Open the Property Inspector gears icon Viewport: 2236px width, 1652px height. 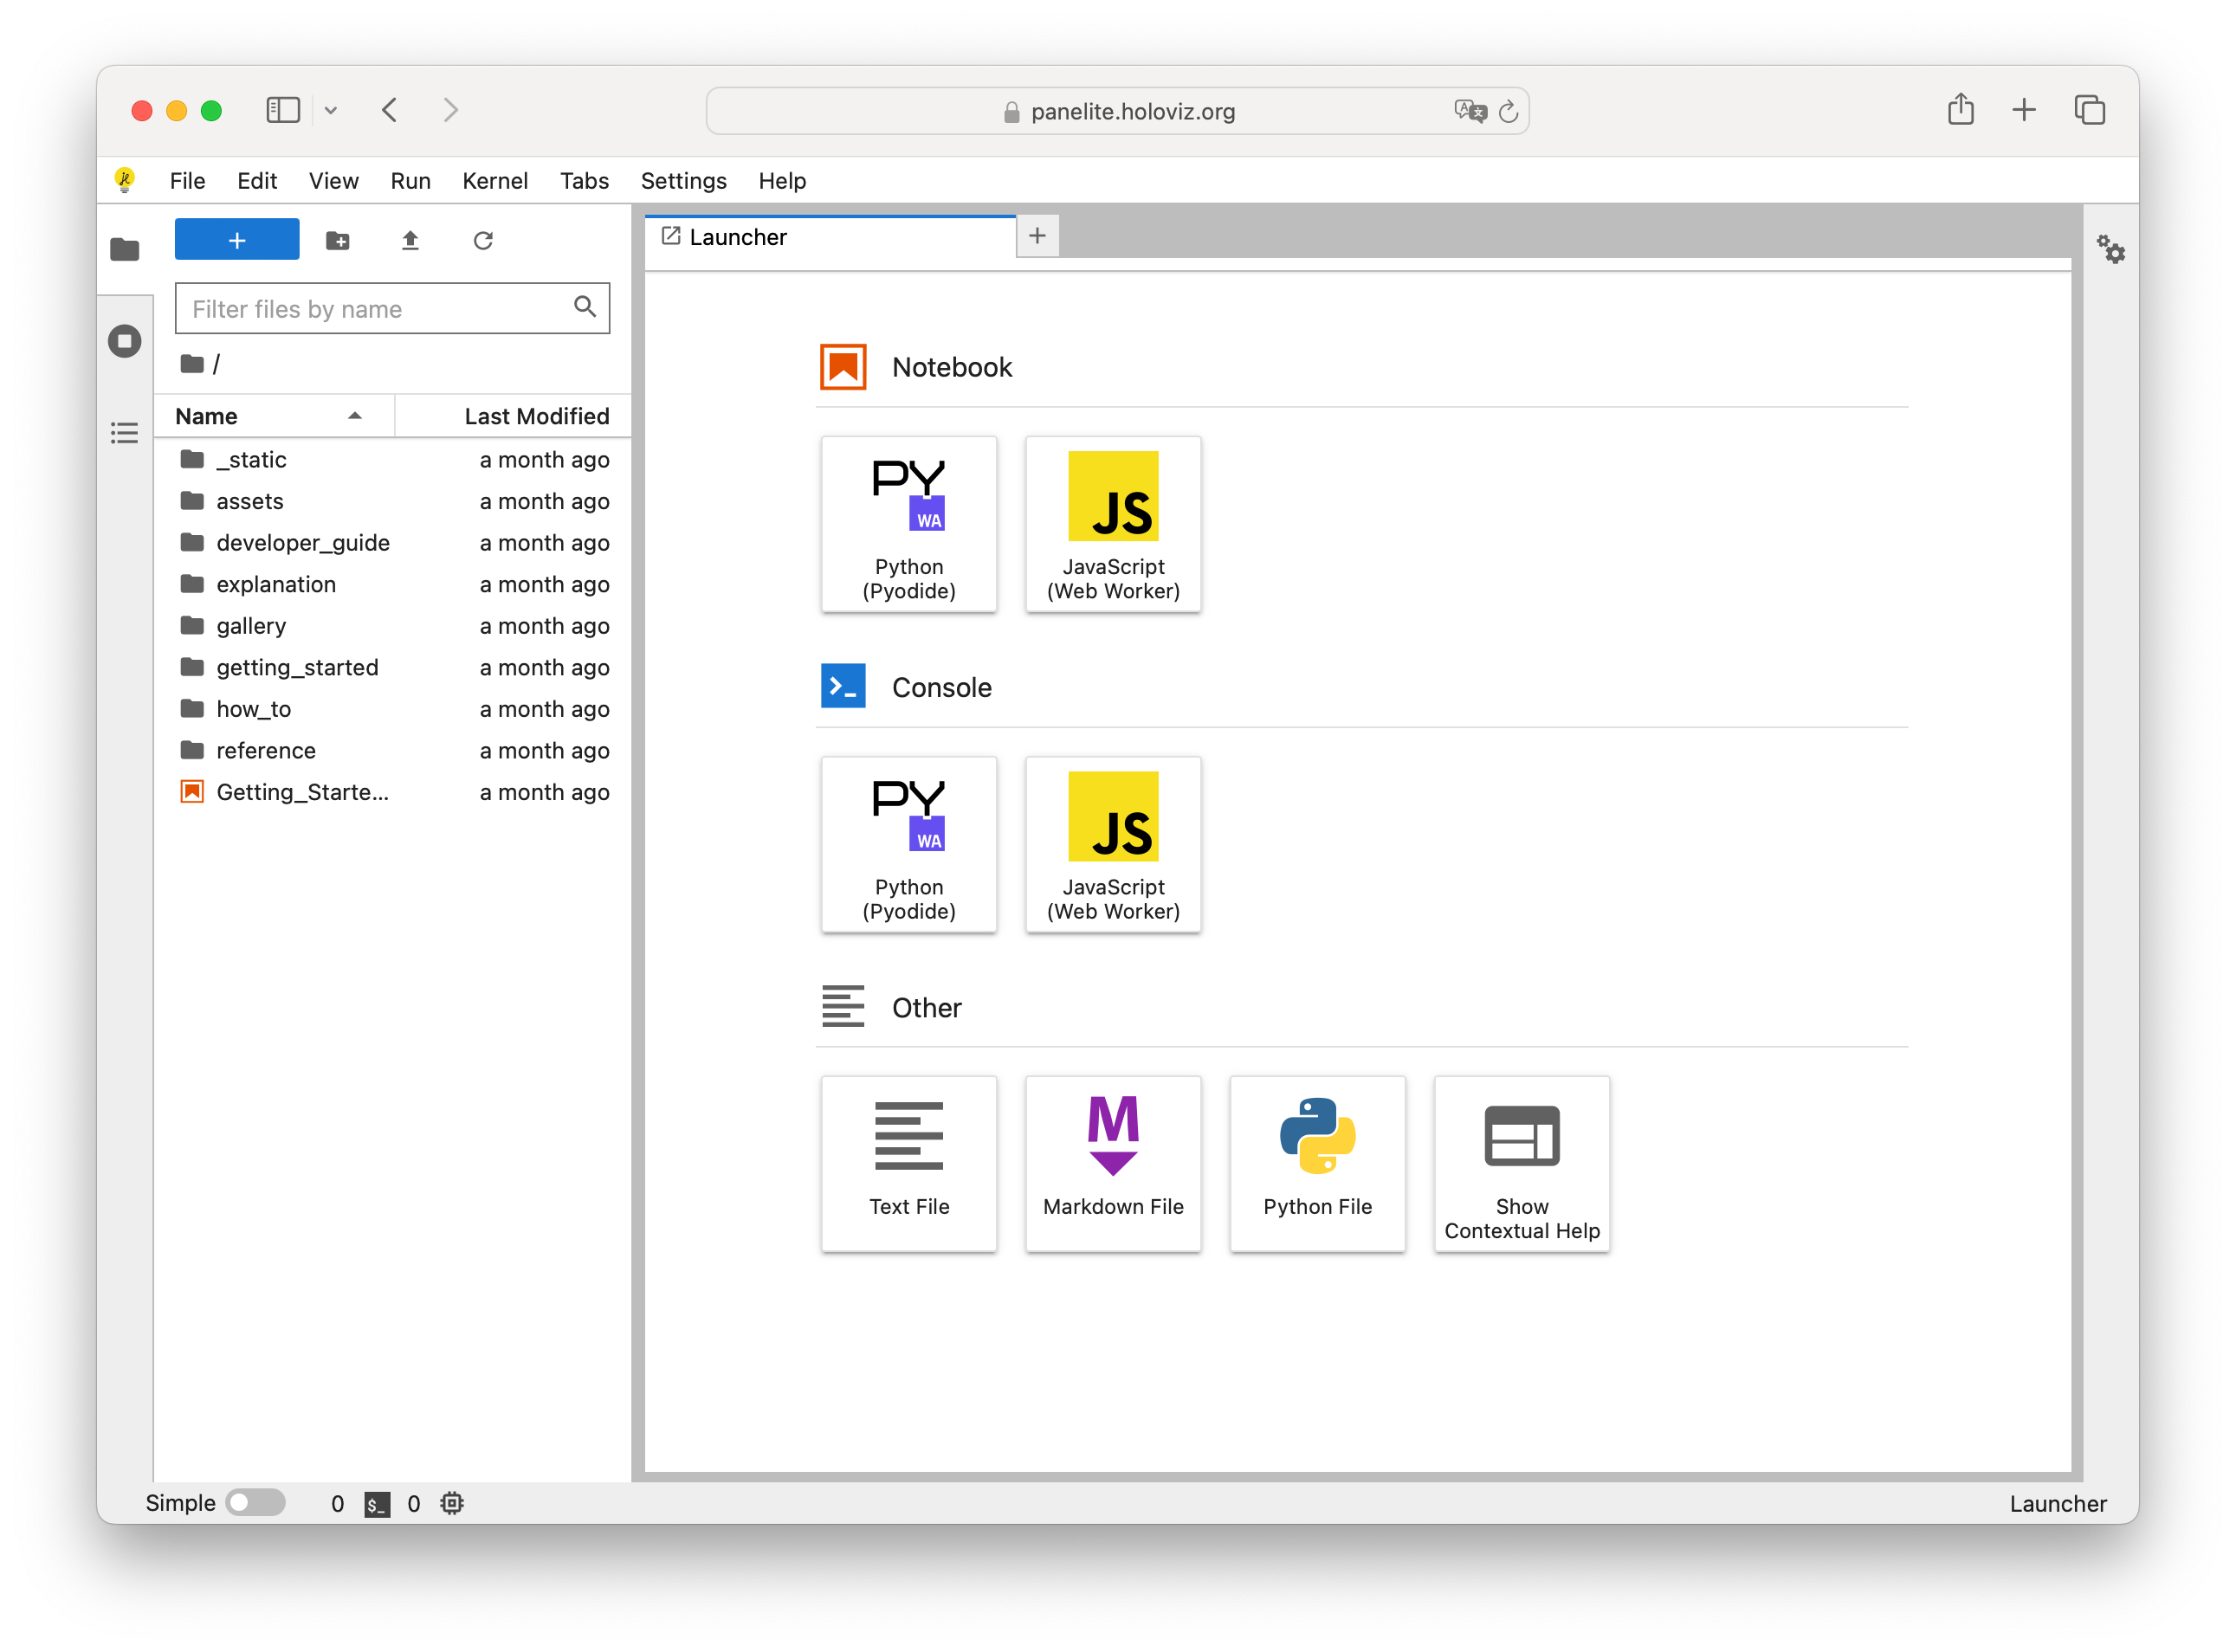(2110, 249)
